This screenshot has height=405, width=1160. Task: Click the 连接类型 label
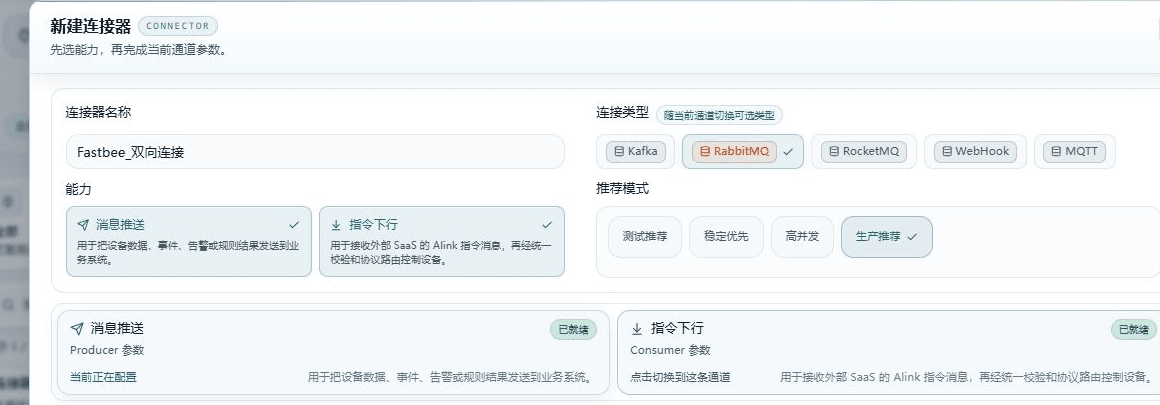pyautogui.click(x=622, y=113)
